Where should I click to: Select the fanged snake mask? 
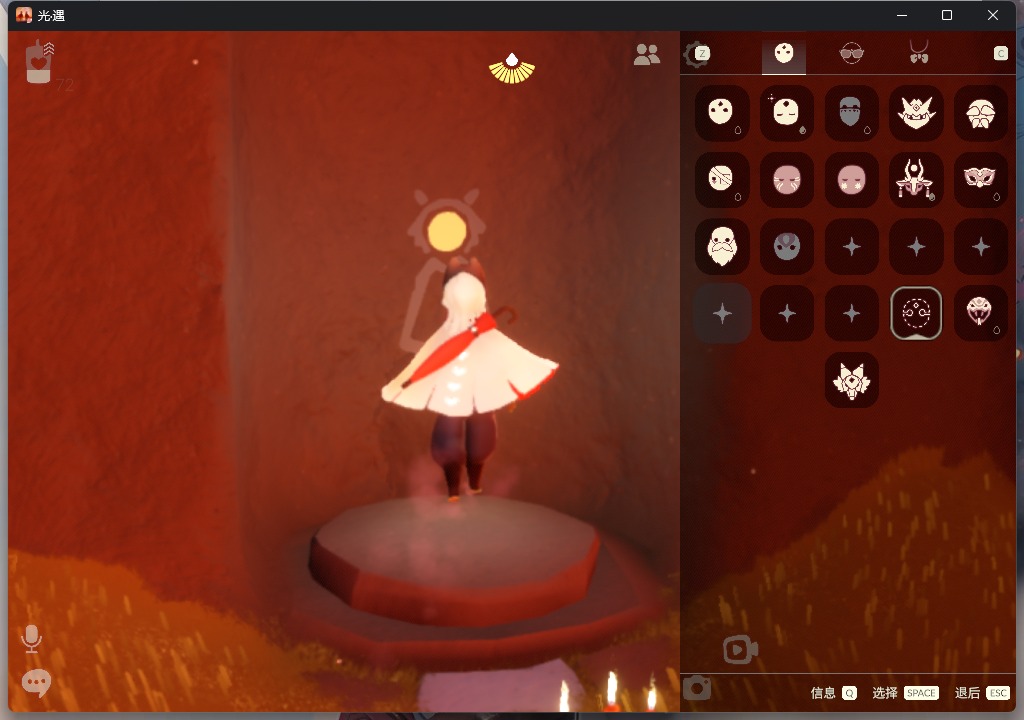[x=980, y=314]
